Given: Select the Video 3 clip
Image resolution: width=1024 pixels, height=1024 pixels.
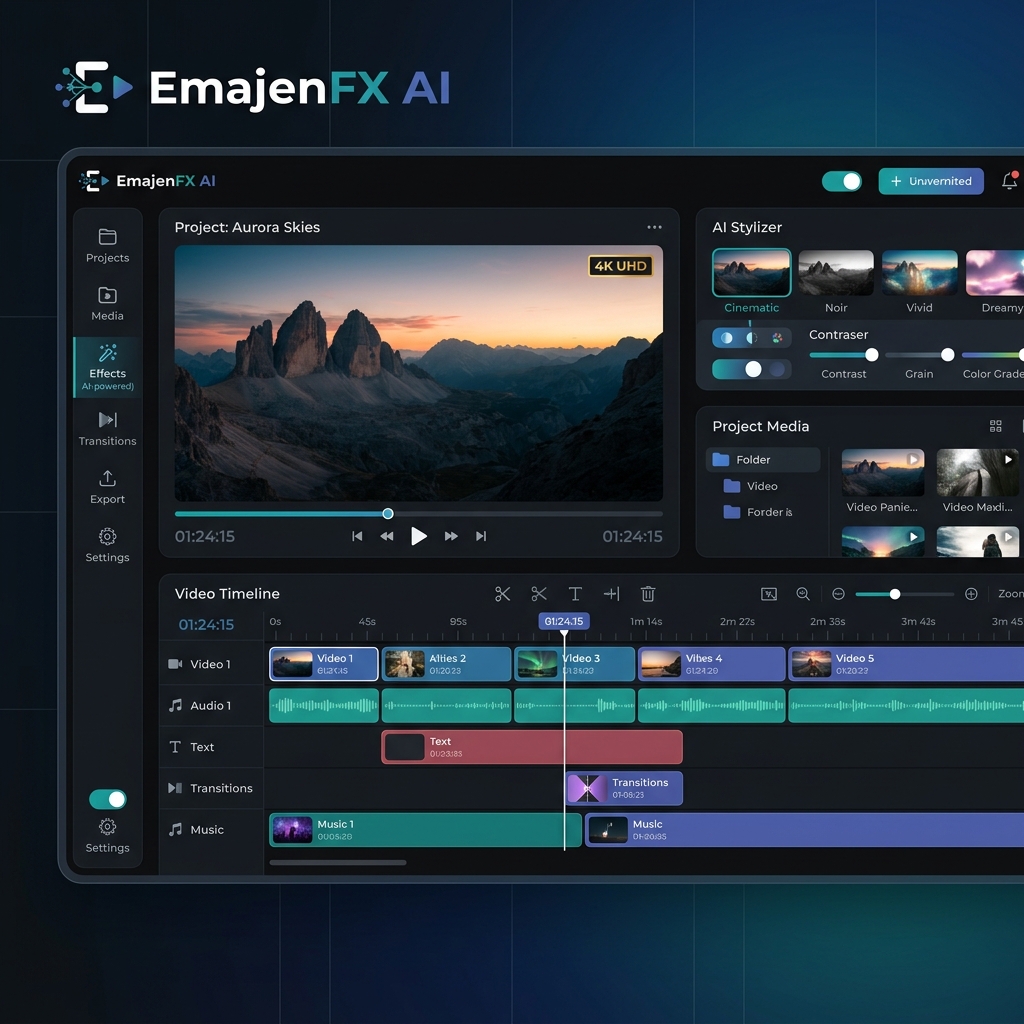Looking at the screenshot, I should click(x=575, y=664).
